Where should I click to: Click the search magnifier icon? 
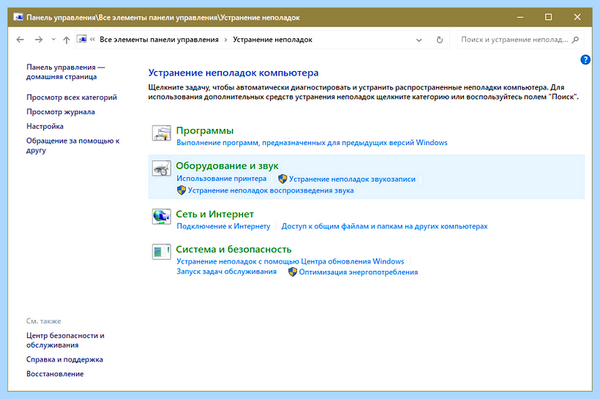coord(575,39)
